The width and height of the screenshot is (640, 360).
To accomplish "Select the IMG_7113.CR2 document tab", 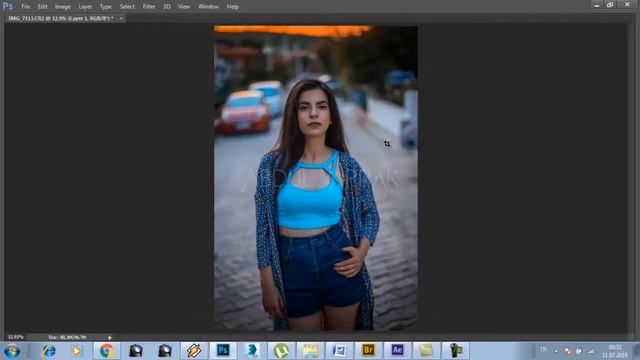I will pos(61,18).
